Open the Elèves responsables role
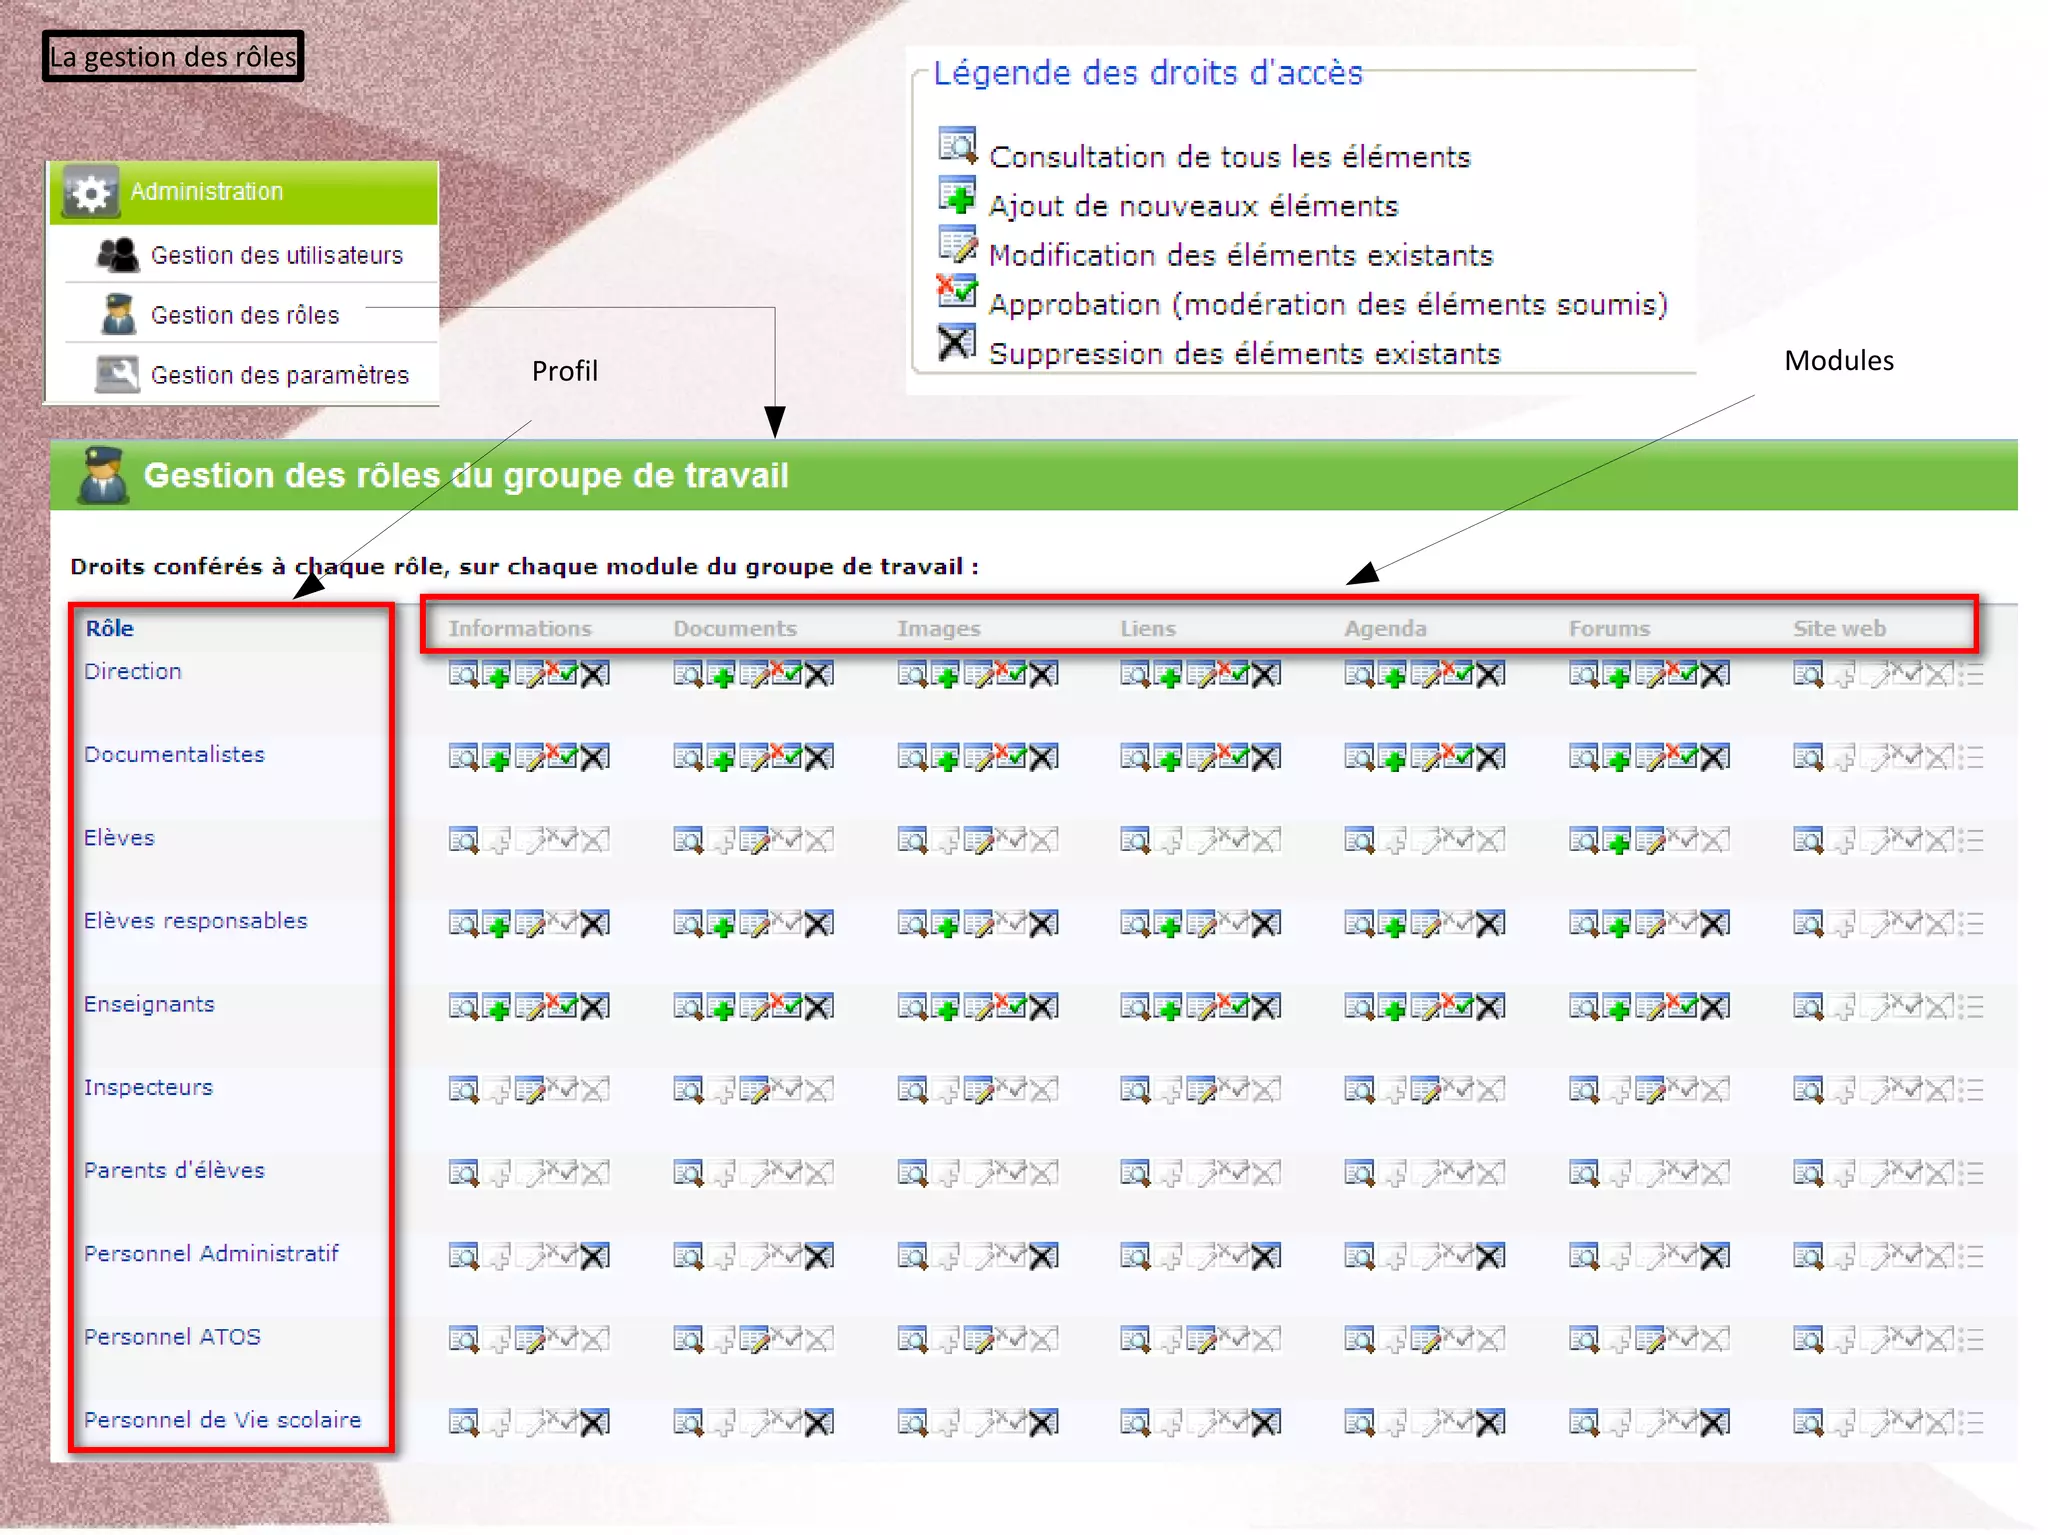This screenshot has height=1535, width=2048. (195, 920)
